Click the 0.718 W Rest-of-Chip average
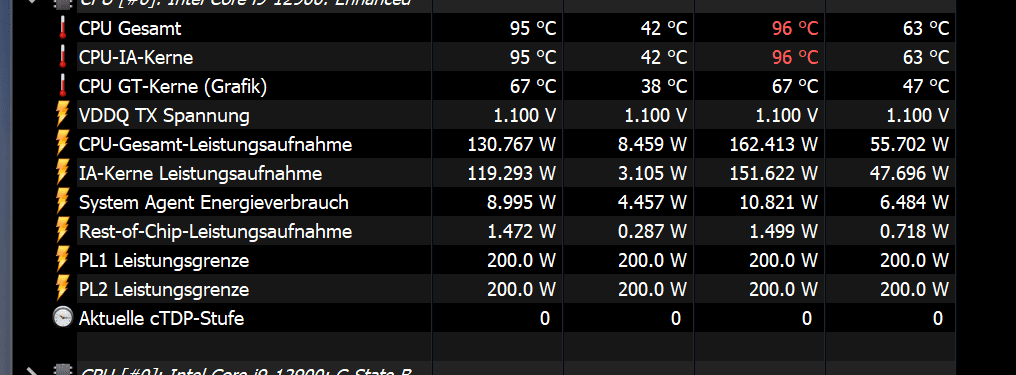The height and width of the screenshot is (375, 1016). coord(914,231)
